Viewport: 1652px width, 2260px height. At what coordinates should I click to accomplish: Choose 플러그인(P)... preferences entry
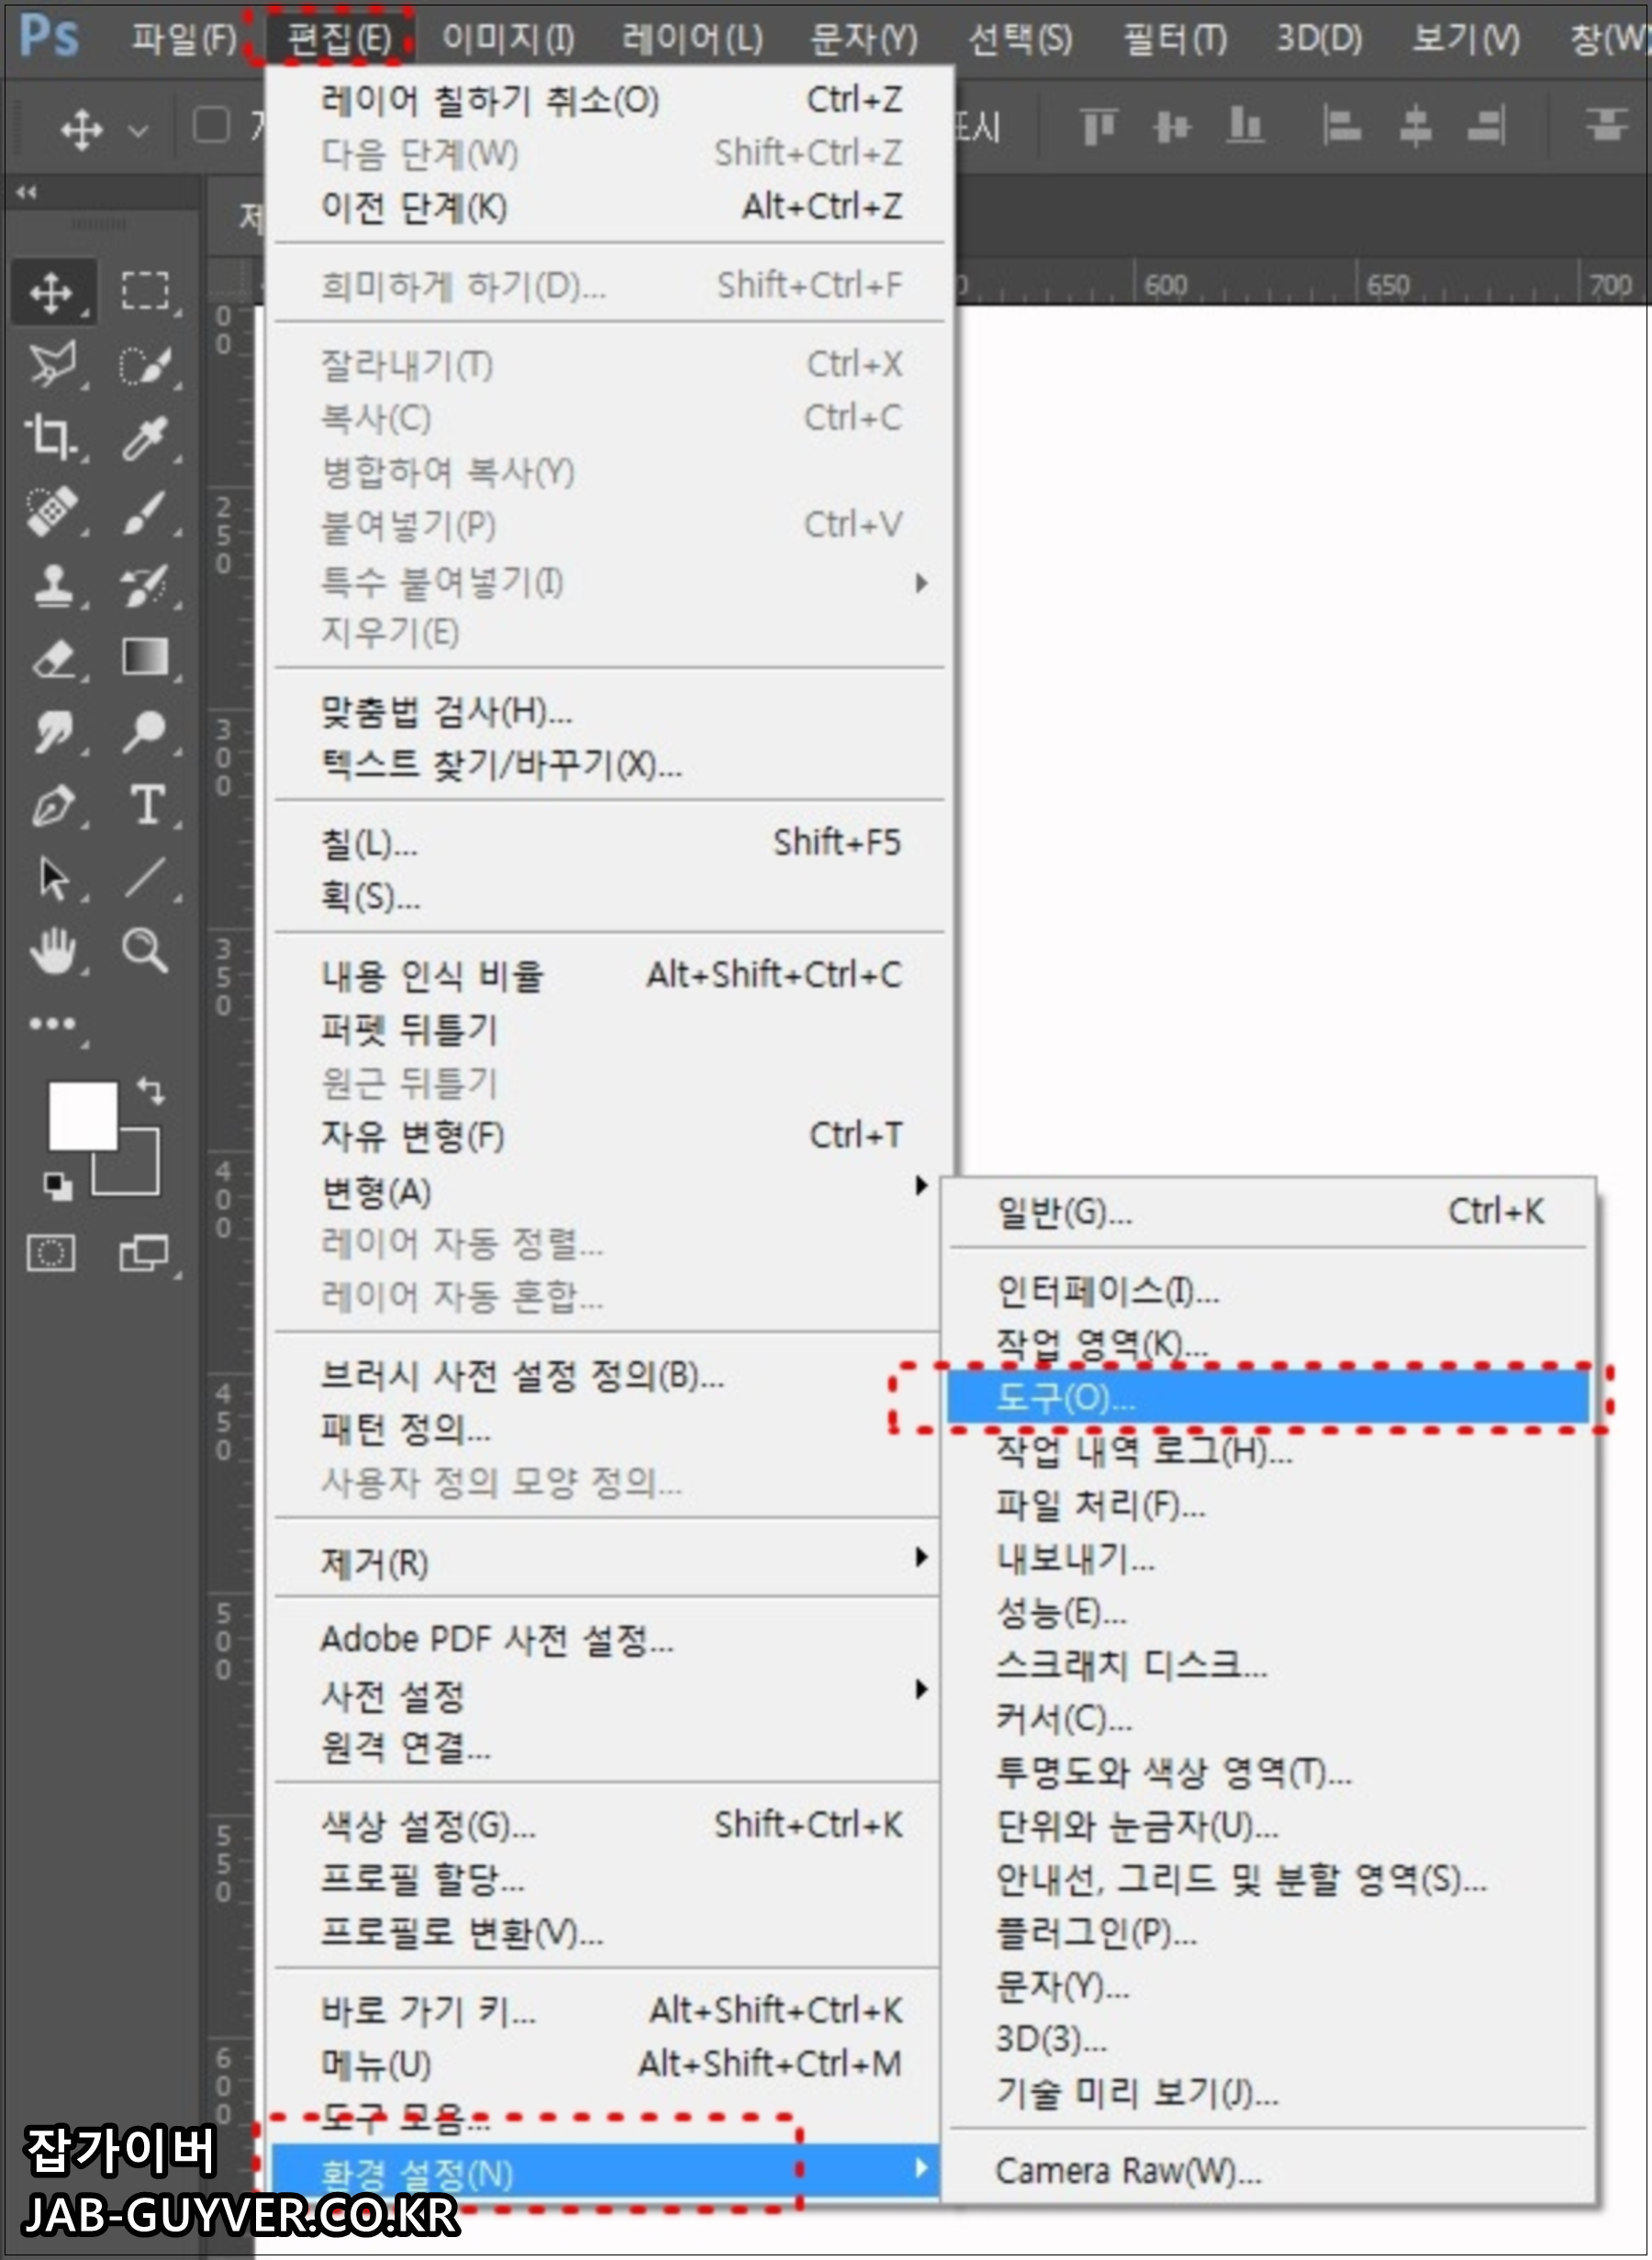coord(1268,1932)
